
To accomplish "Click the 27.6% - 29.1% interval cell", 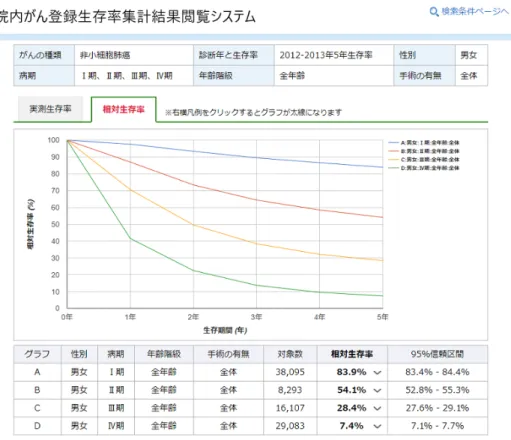I will tap(437, 408).
